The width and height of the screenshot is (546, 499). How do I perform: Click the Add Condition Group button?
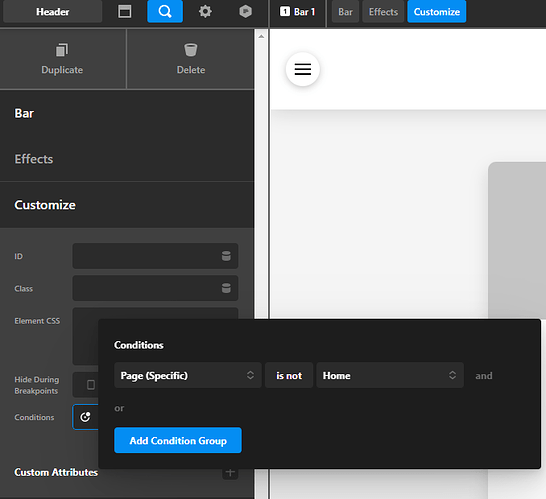click(x=178, y=440)
